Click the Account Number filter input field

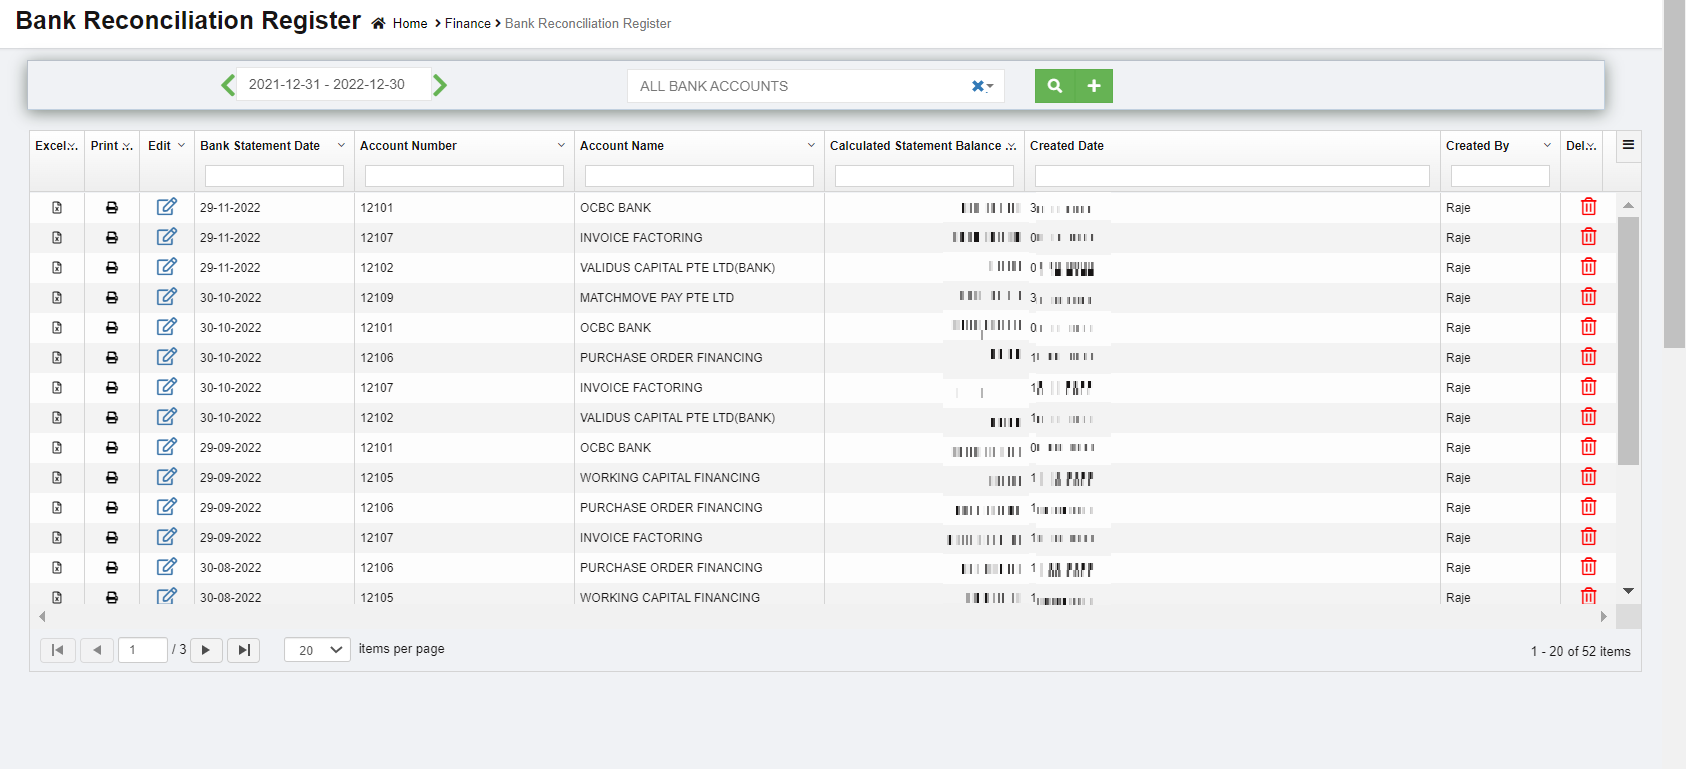(464, 176)
